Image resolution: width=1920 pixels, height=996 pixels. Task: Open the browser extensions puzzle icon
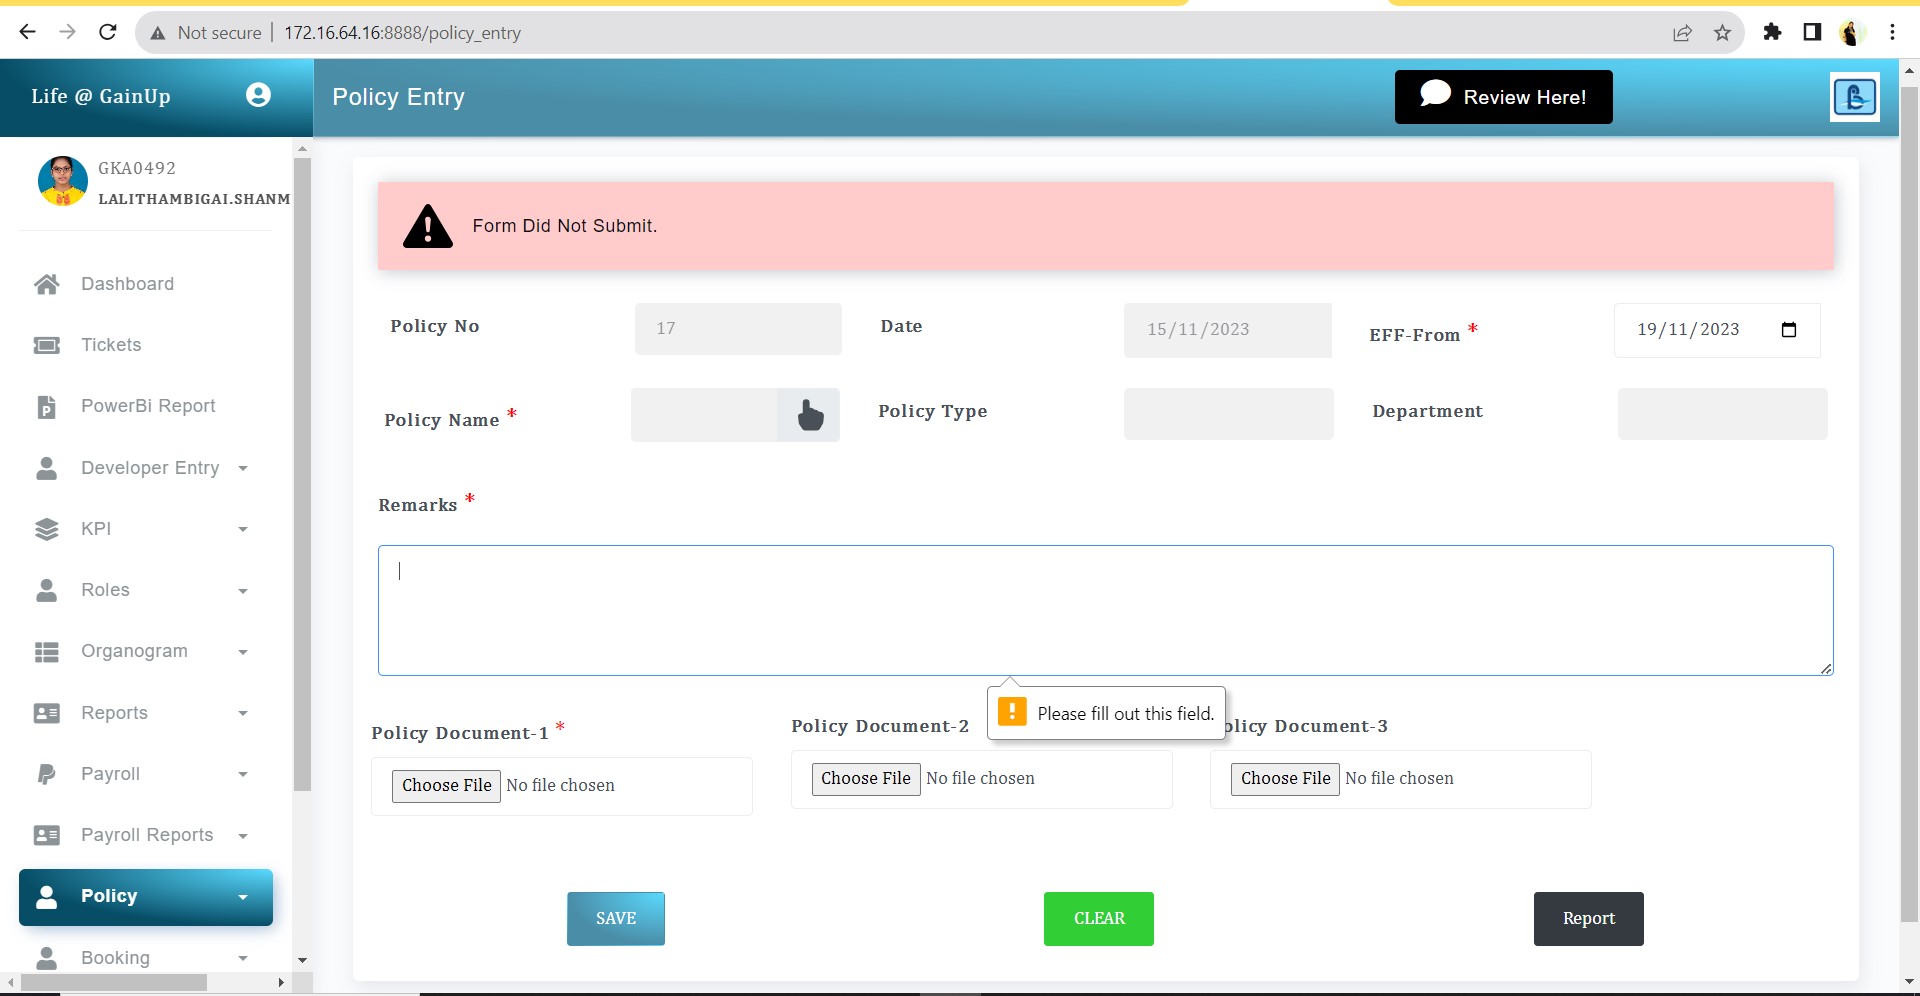pos(1772,33)
